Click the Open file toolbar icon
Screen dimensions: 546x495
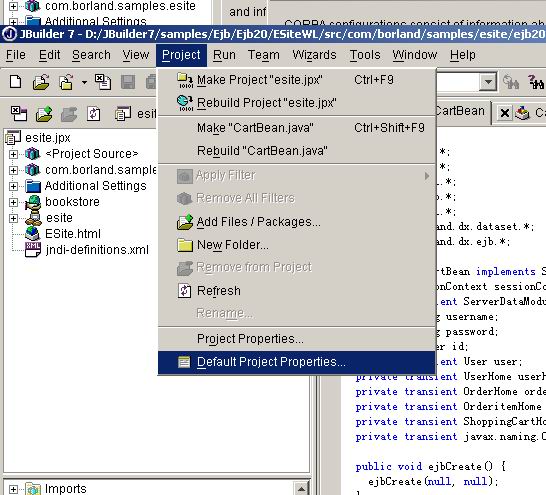point(41,82)
